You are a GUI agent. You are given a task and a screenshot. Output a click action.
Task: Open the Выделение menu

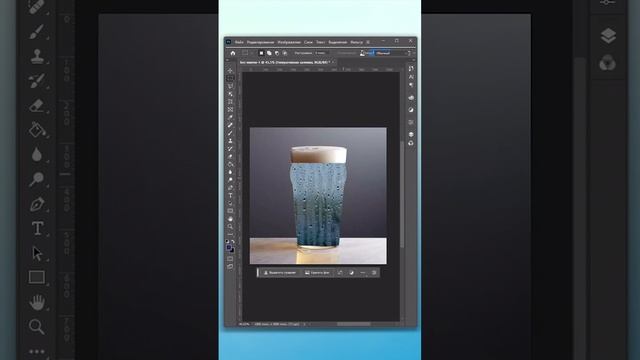click(338, 42)
